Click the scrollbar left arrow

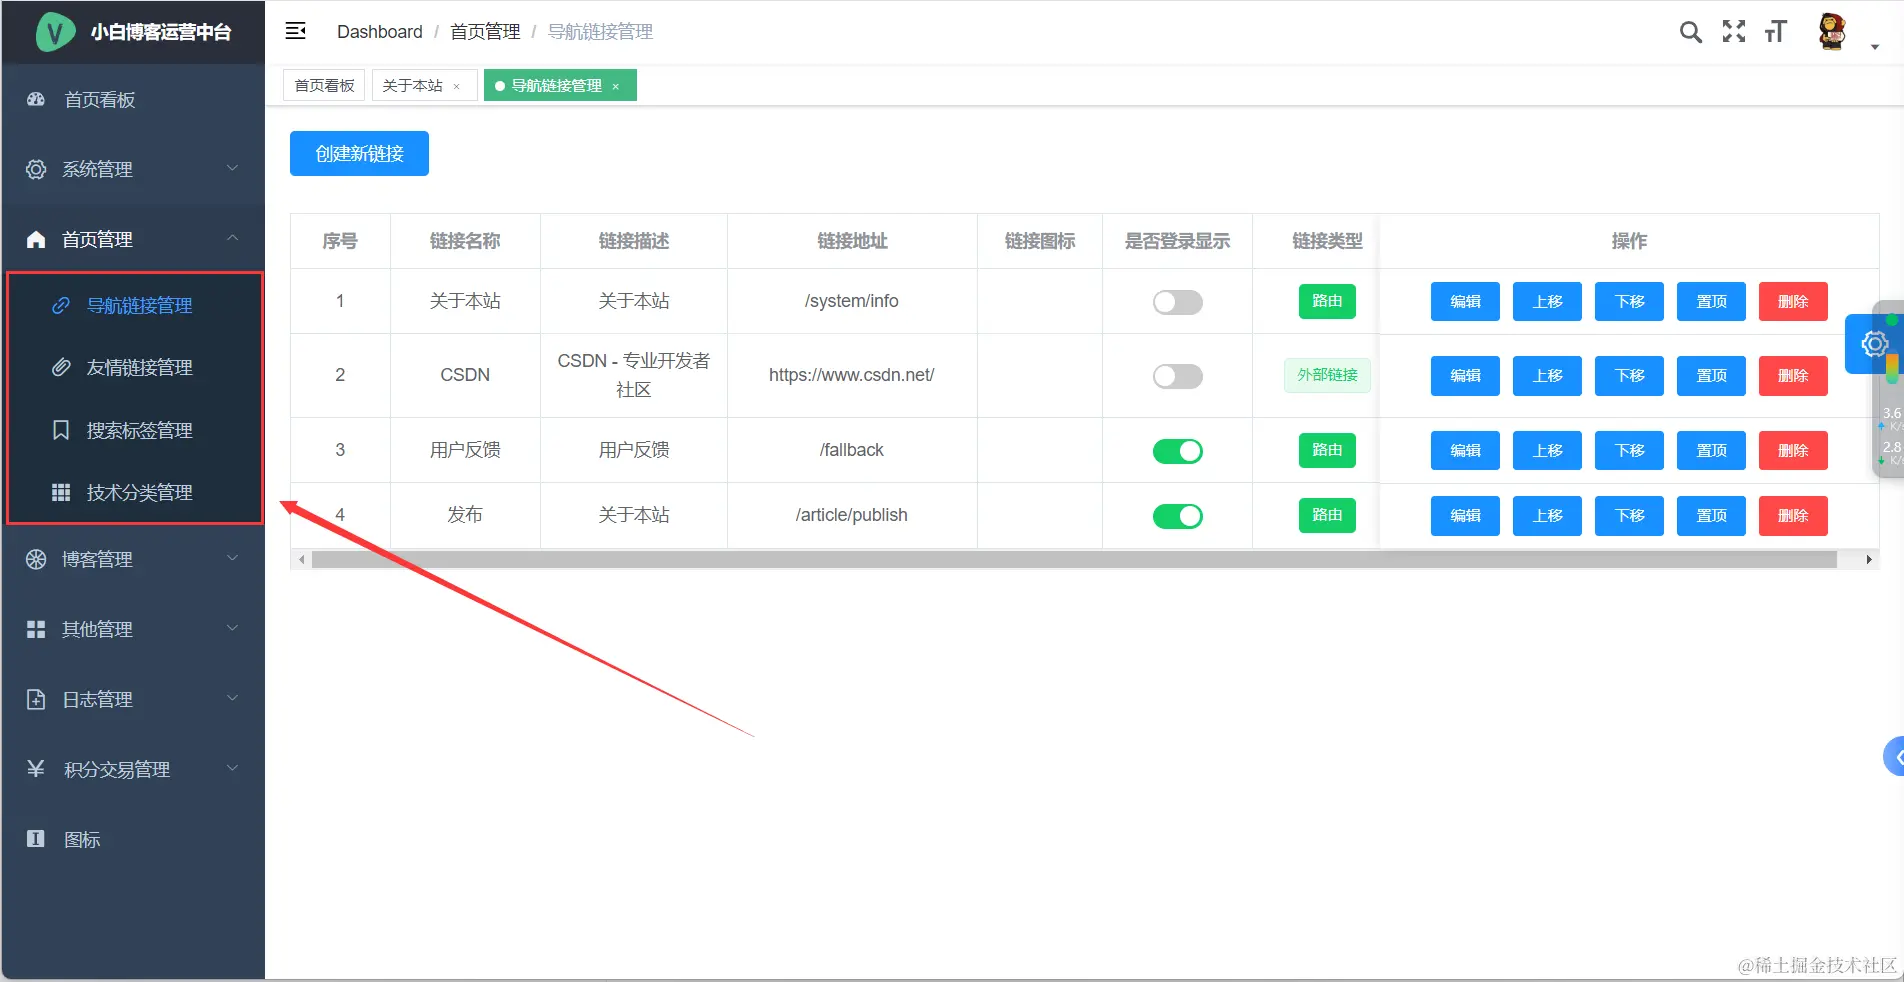tap(301, 560)
